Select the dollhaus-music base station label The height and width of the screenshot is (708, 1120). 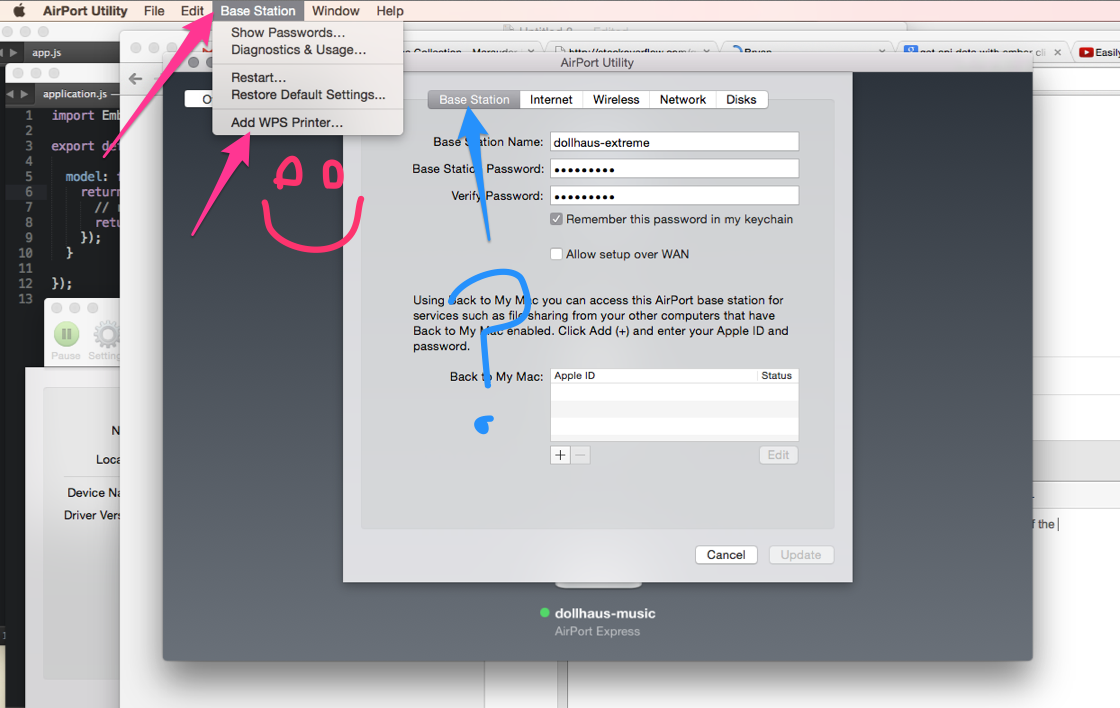point(605,614)
